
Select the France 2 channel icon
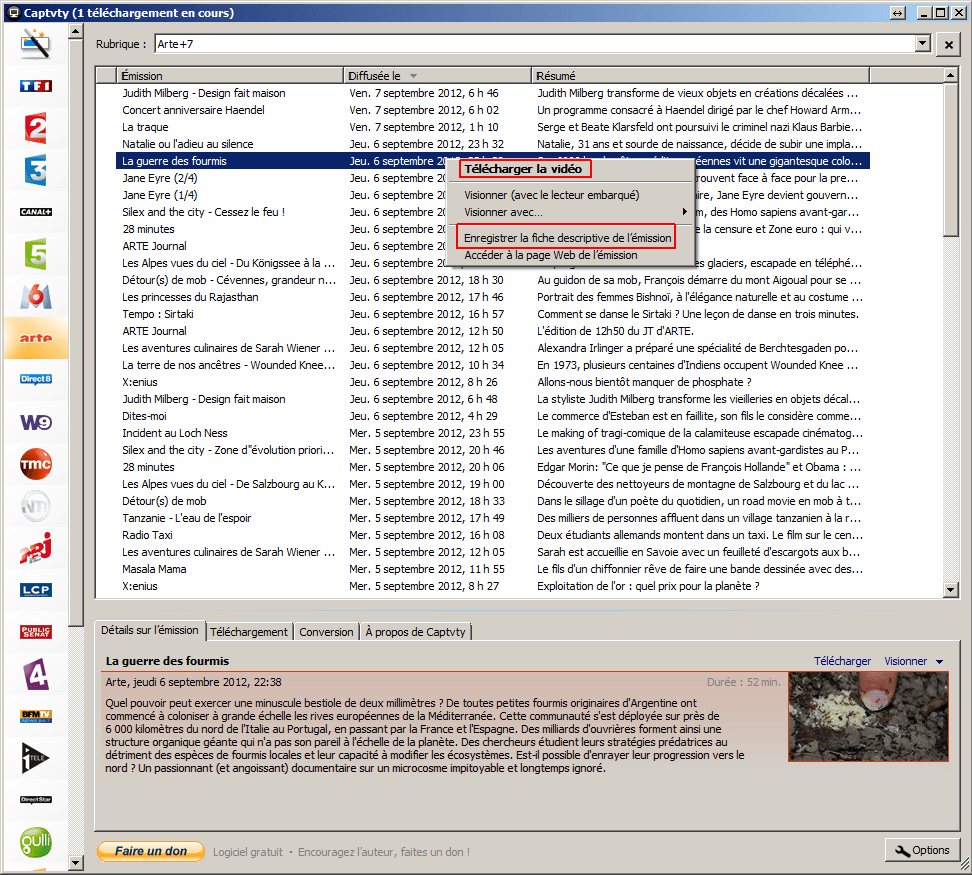pos(35,128)
